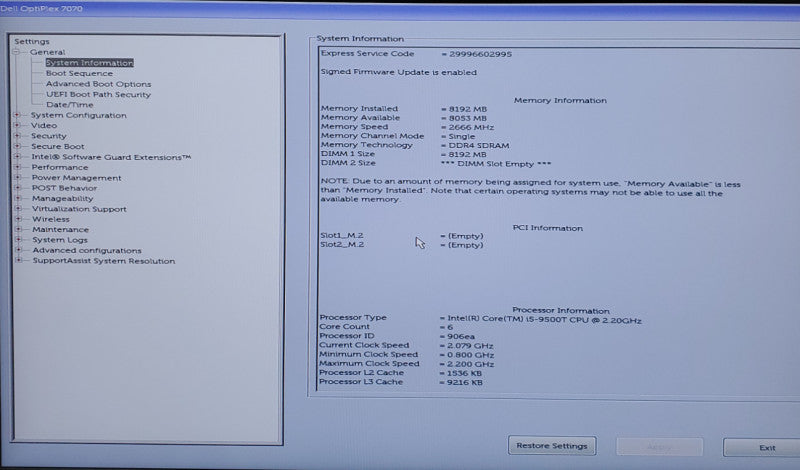Click the DIMM Slot Empty text
The height and width of the screenshot is (470, 800).
496,164
